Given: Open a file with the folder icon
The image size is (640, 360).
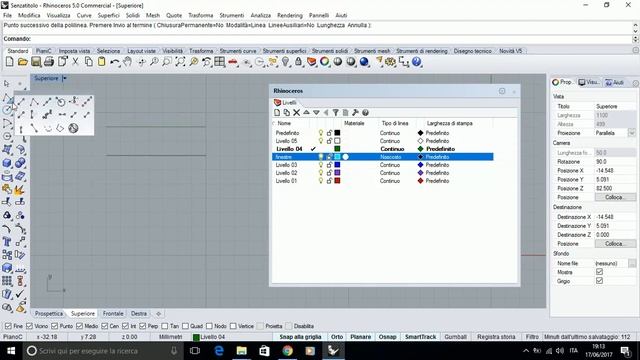Looking at the screenshot, I should click(22, 62).
